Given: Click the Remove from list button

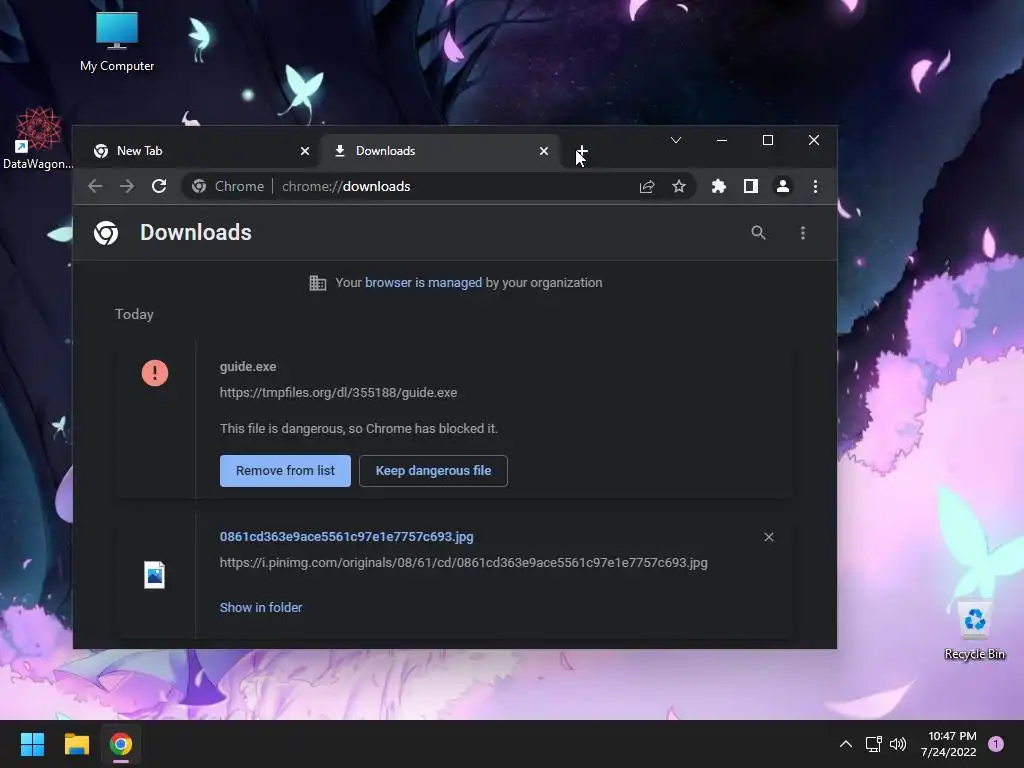Looking at the screenshot, I should tap(285, 471).
